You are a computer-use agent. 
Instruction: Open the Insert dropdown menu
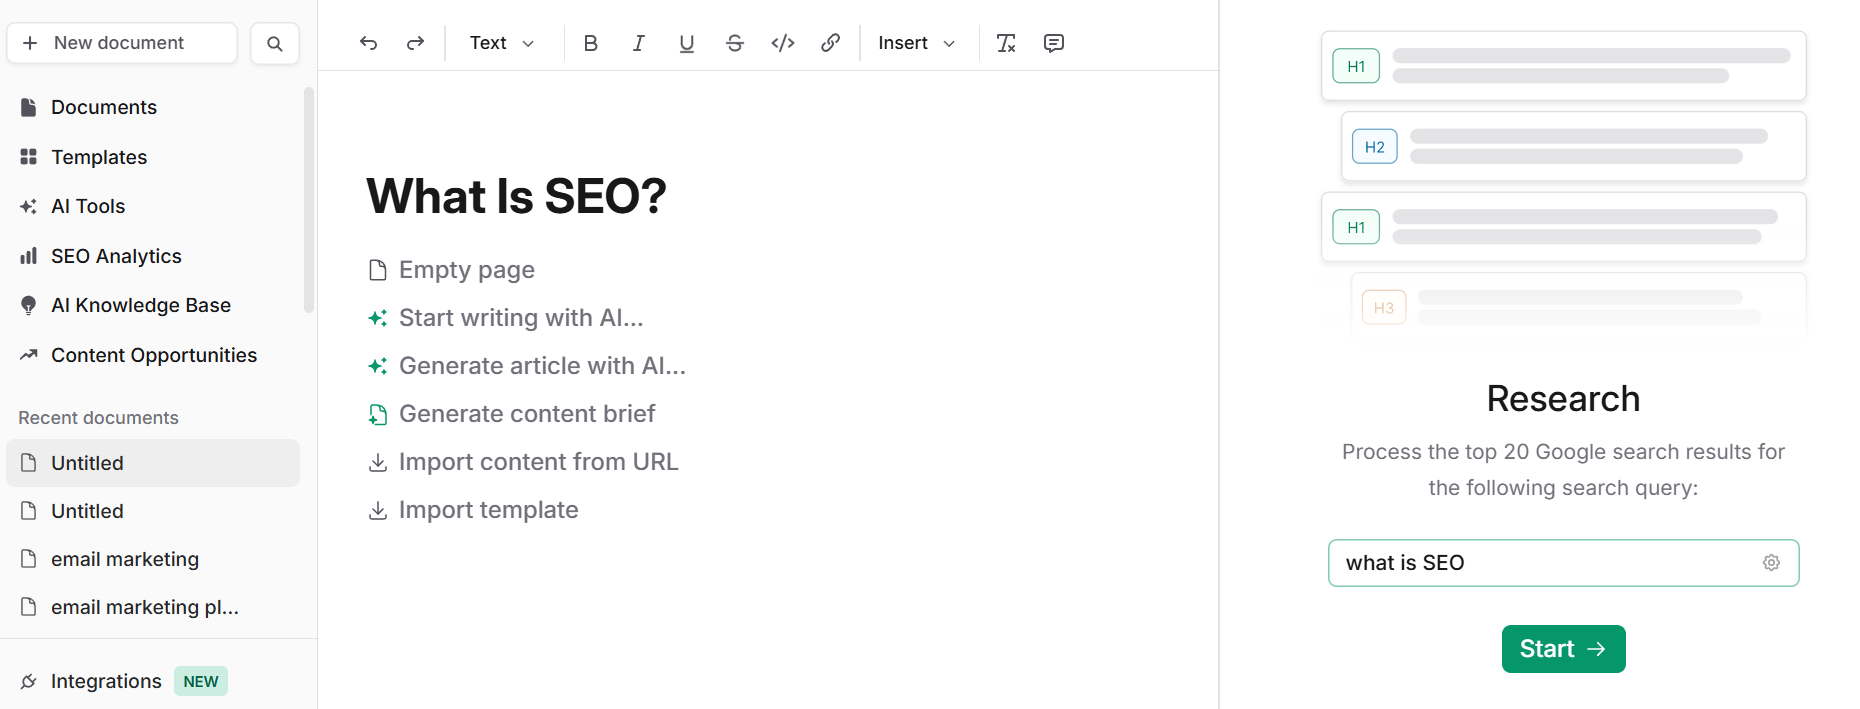point(916,43)
